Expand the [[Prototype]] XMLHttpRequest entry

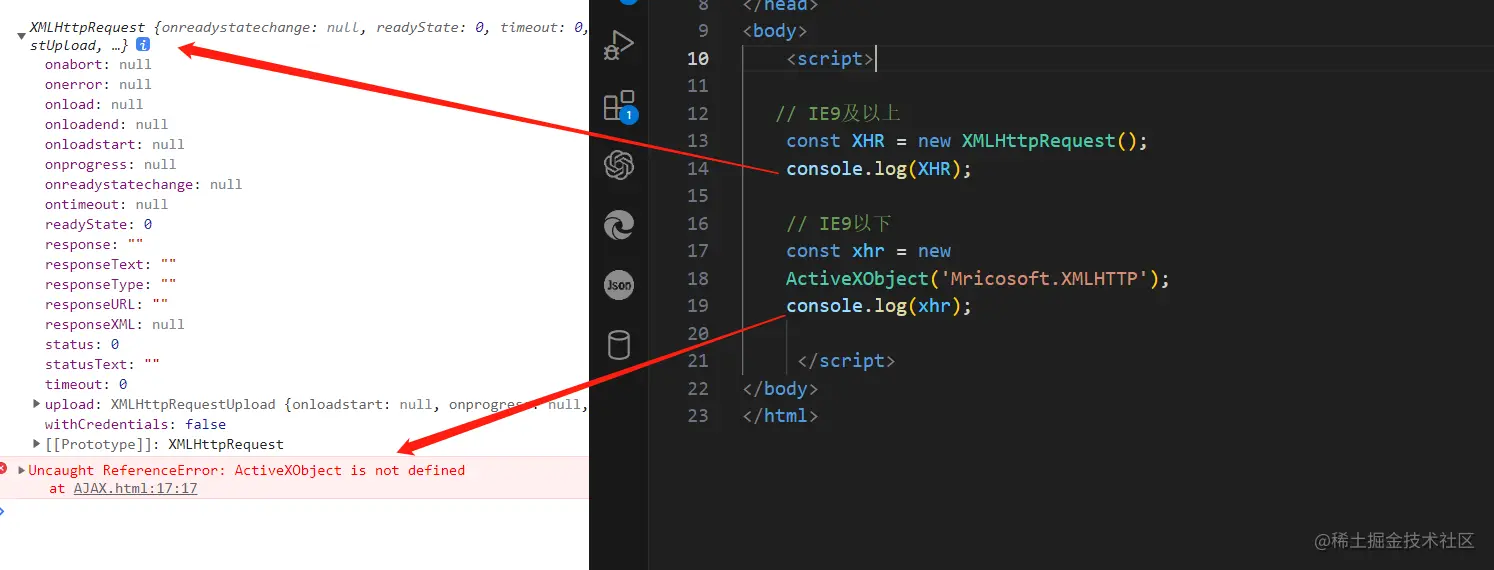point(37,443)
